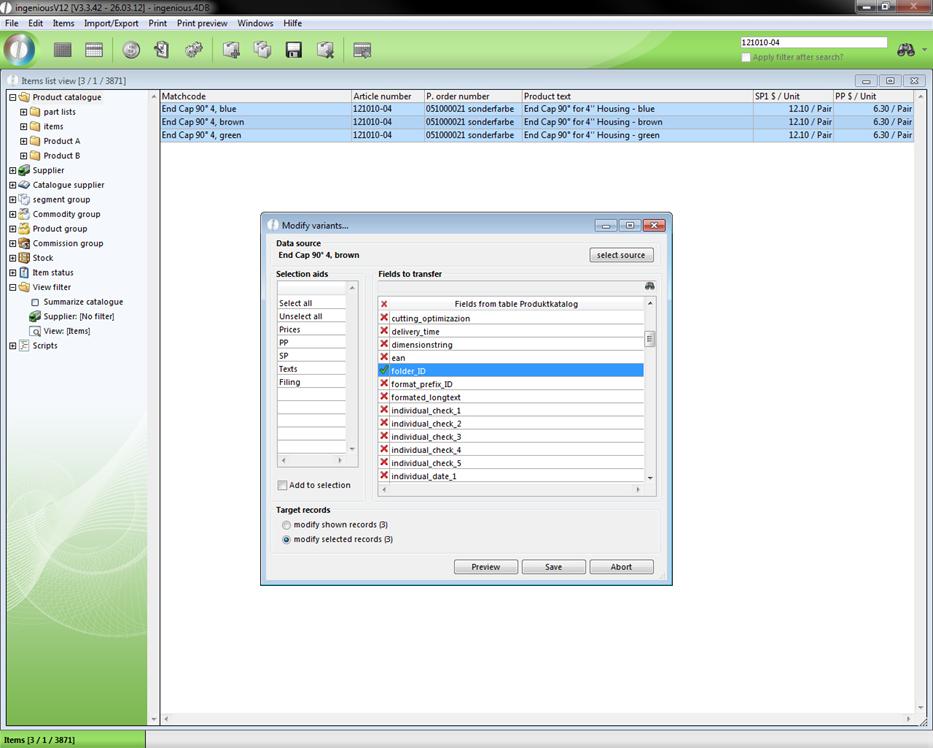This screenshot has height=748, width=933.
Task: Open the Print preview menu
Action: click(x=202, y=23)
